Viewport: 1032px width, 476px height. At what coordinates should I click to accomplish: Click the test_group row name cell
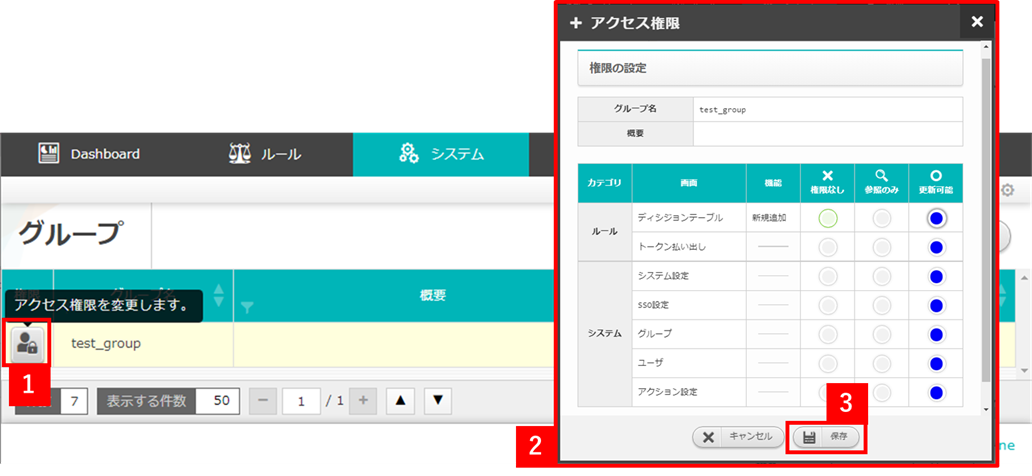[143, 344]
